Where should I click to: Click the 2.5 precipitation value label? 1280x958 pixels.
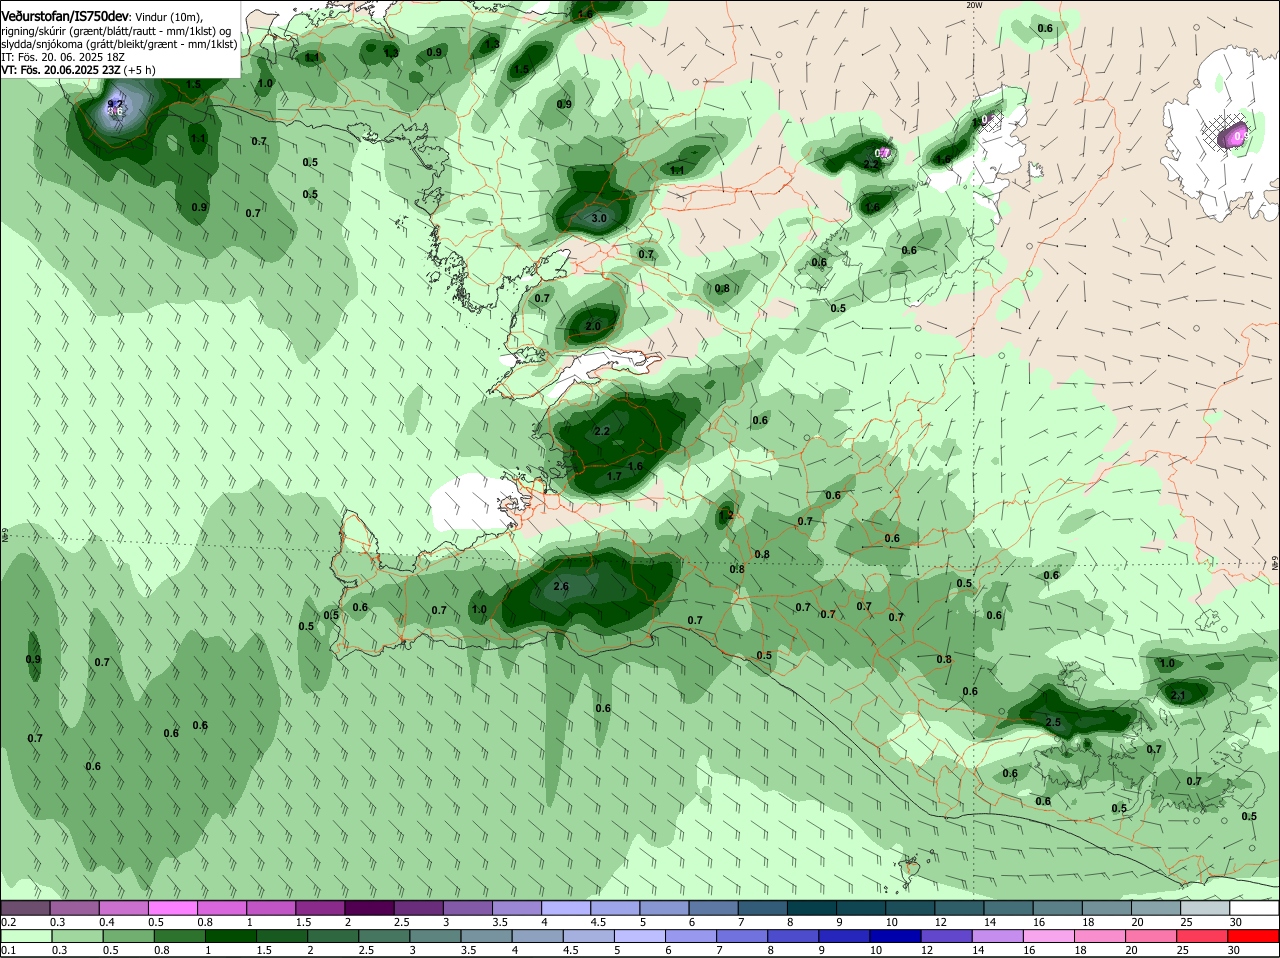1053,722
